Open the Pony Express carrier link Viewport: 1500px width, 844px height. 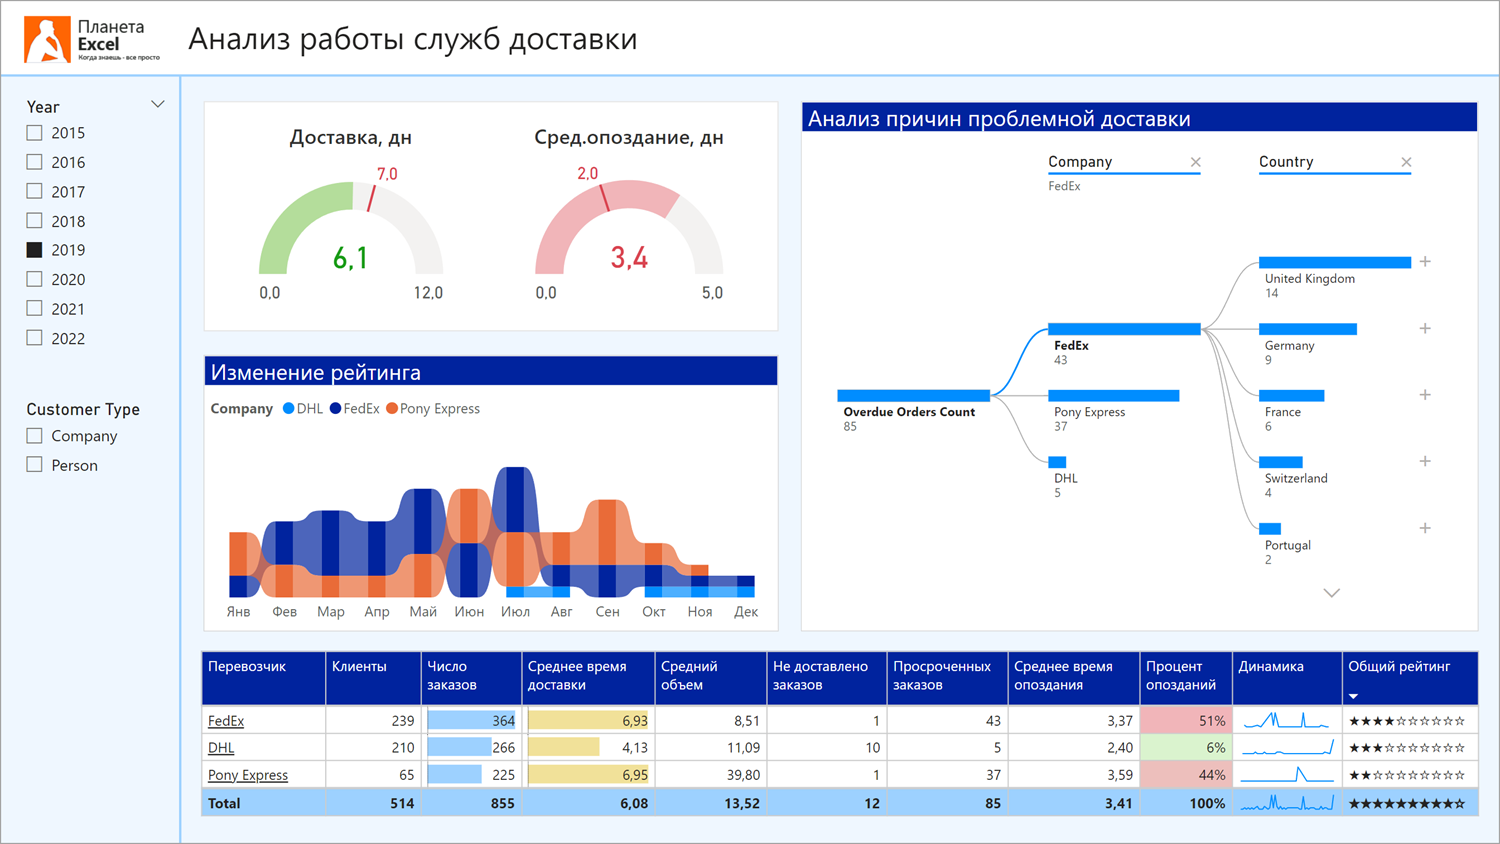pyautogui.click(x=248, y=775)
